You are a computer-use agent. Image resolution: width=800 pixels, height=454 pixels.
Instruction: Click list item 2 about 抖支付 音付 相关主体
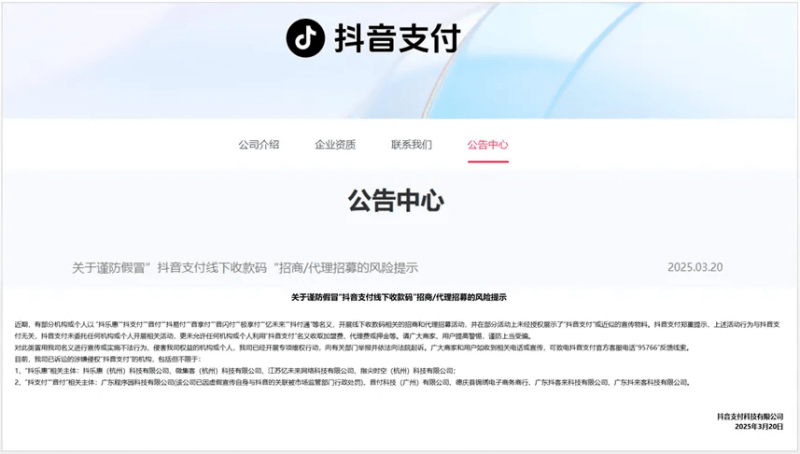click(x=353, y=382)
